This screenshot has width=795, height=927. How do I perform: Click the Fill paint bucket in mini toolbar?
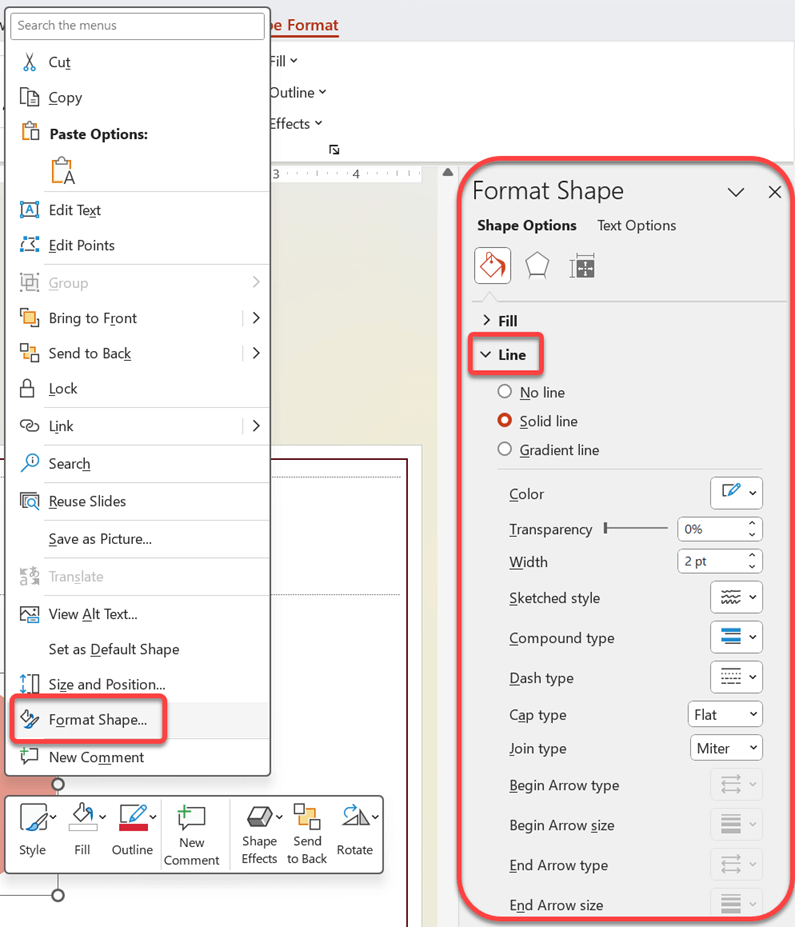[82, 818]
